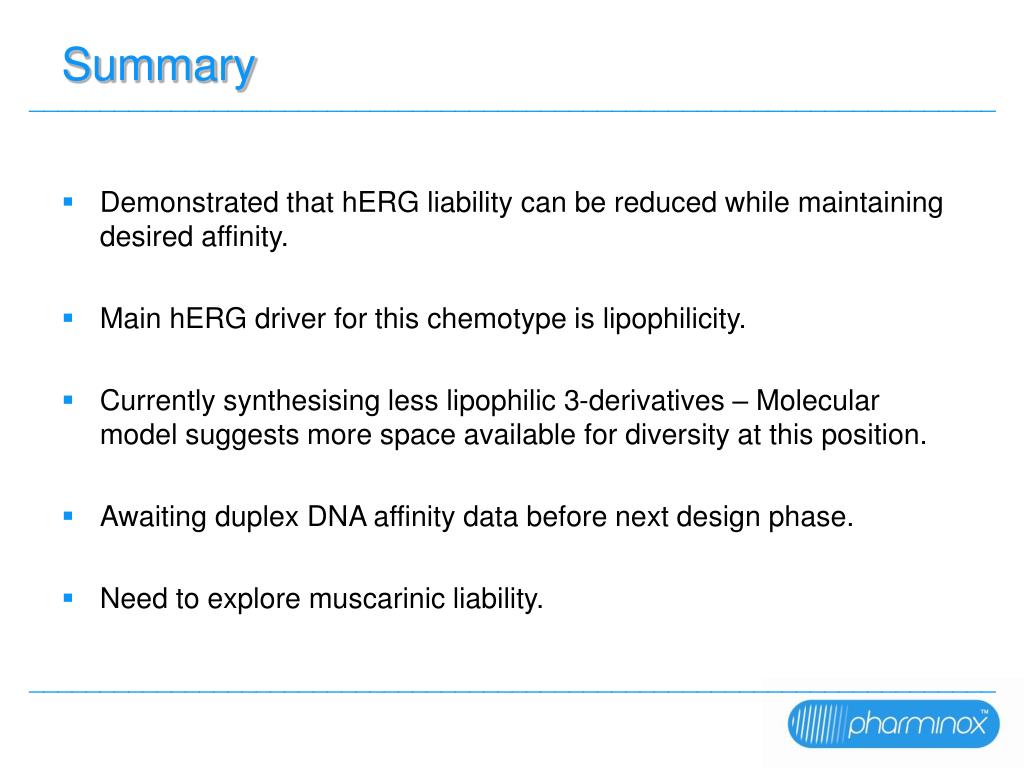Click the first blue square bullet marker
Viewport: 1024px width, 768px height.
[x=68, y=202]
